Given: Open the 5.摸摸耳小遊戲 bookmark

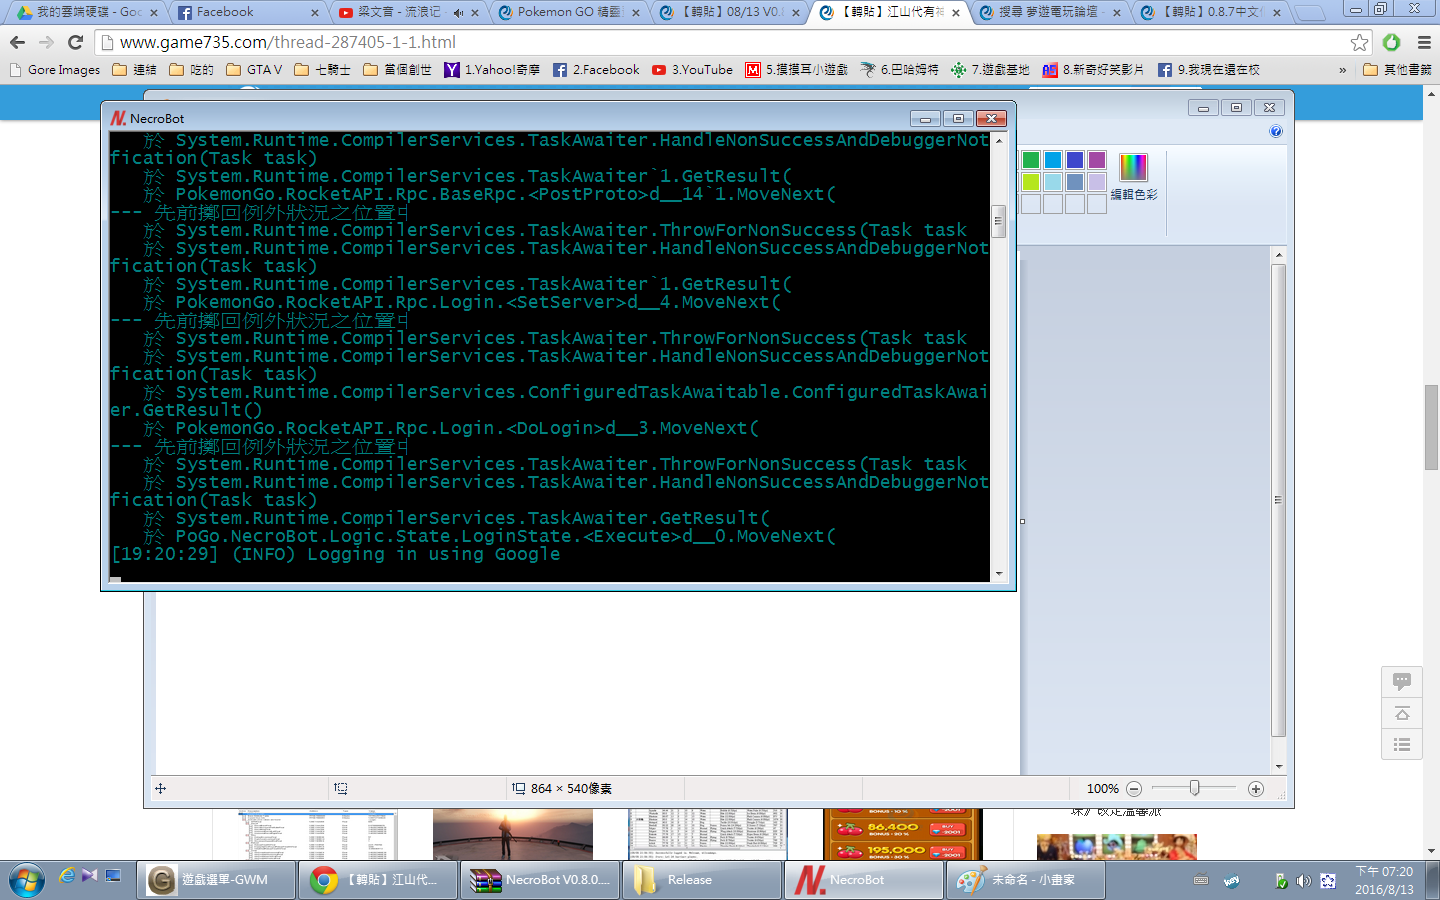Looking at the screenshot, I should (x=797, y=70).
